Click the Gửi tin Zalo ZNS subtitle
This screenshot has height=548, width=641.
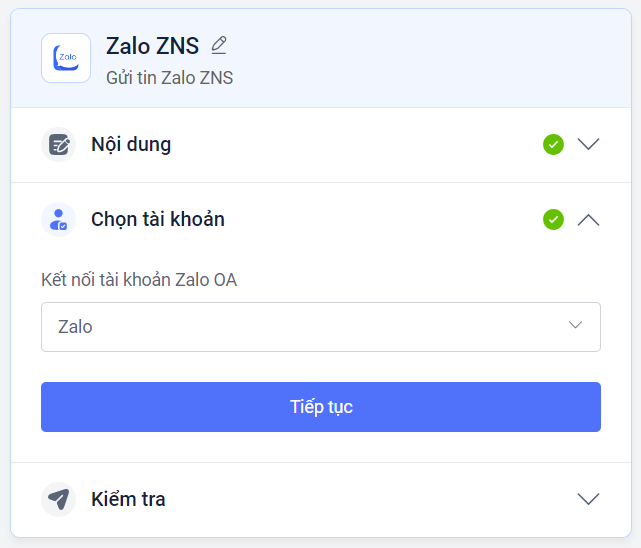click(169, 77)
